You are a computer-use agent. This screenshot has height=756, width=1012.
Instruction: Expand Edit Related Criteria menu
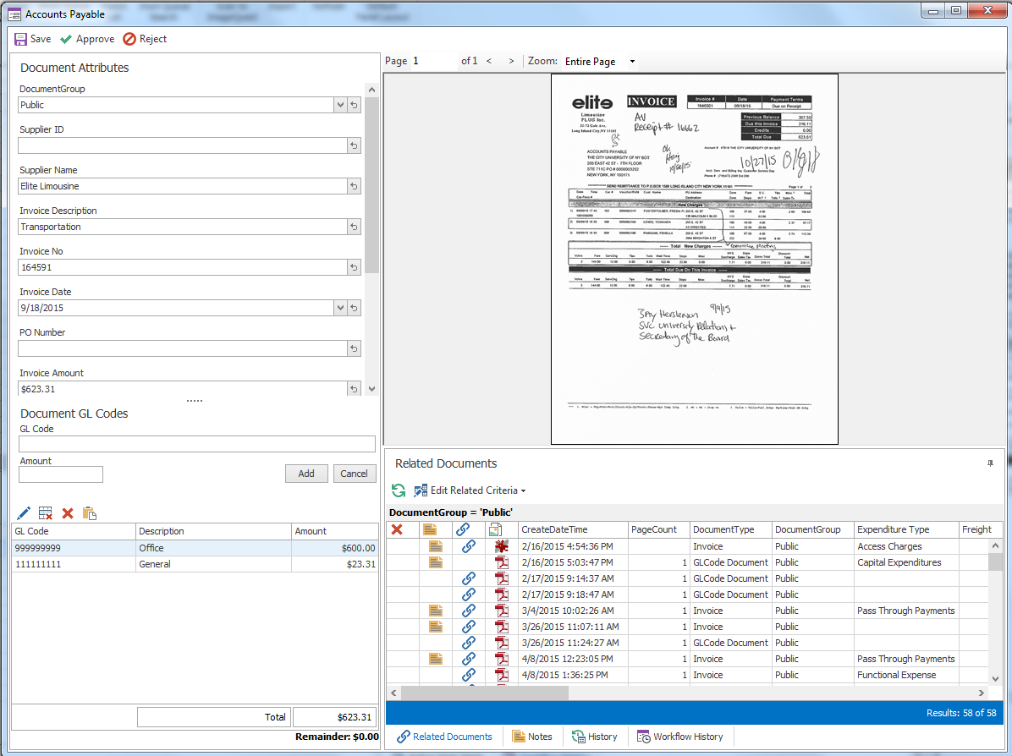pos(469,491)
